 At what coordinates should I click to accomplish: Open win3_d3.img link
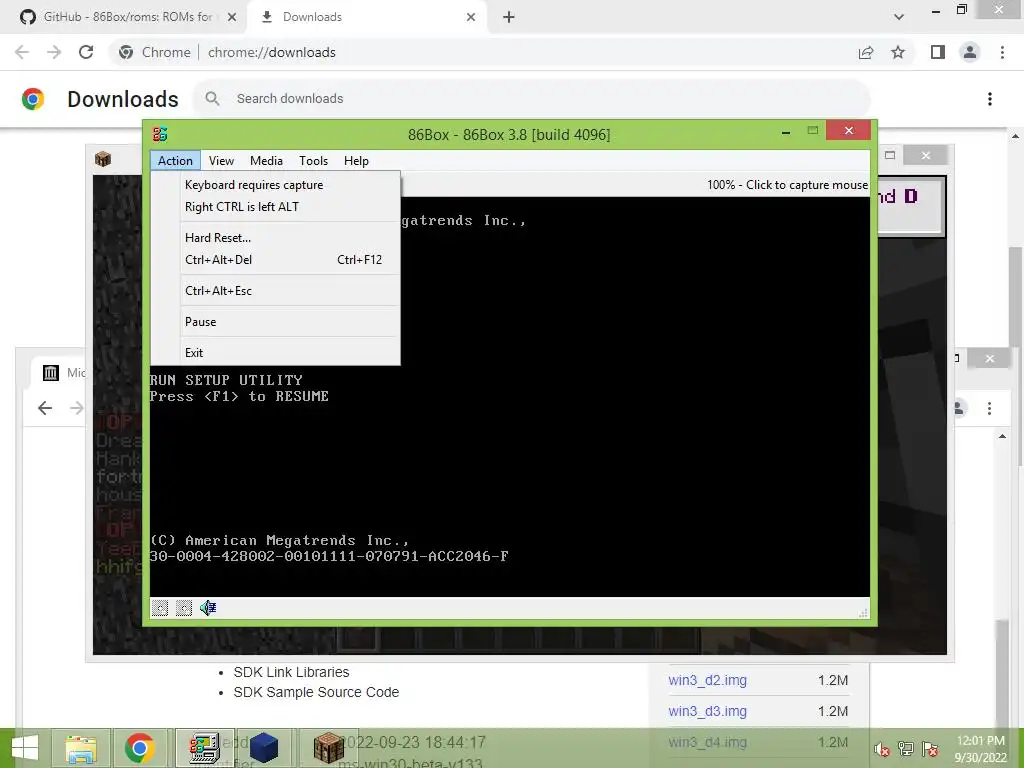pyautogui.click(x=707, y=711)
